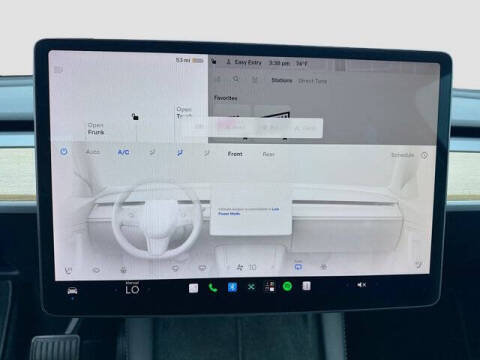Viewport: 480px width, 360px height.
Task: Open the Toybox app icon
Action: tap(270, 286)
